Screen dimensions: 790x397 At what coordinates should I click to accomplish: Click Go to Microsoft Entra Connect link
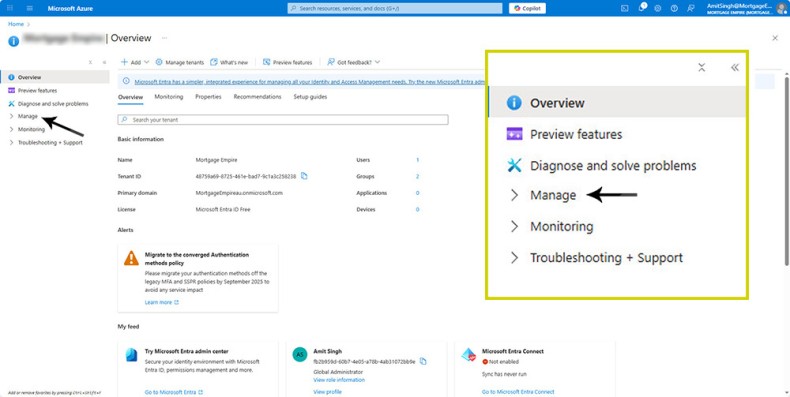518,392
